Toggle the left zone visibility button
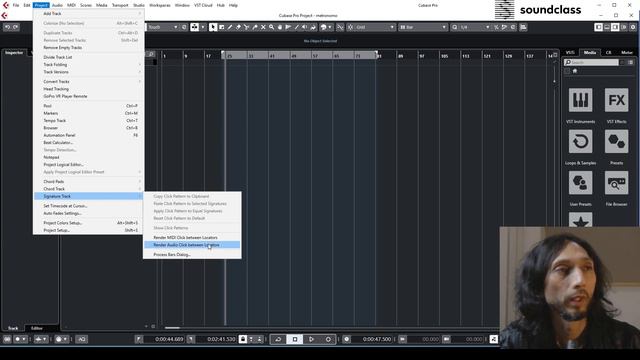Viewport: 640px width, 360px height. [x=598, y=27]
